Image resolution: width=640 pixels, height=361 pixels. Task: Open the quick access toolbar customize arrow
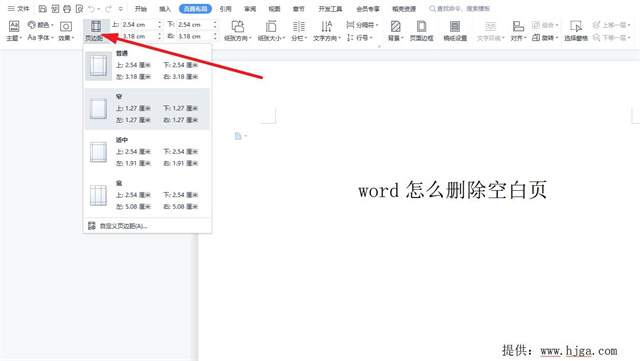tap(121, 9)
